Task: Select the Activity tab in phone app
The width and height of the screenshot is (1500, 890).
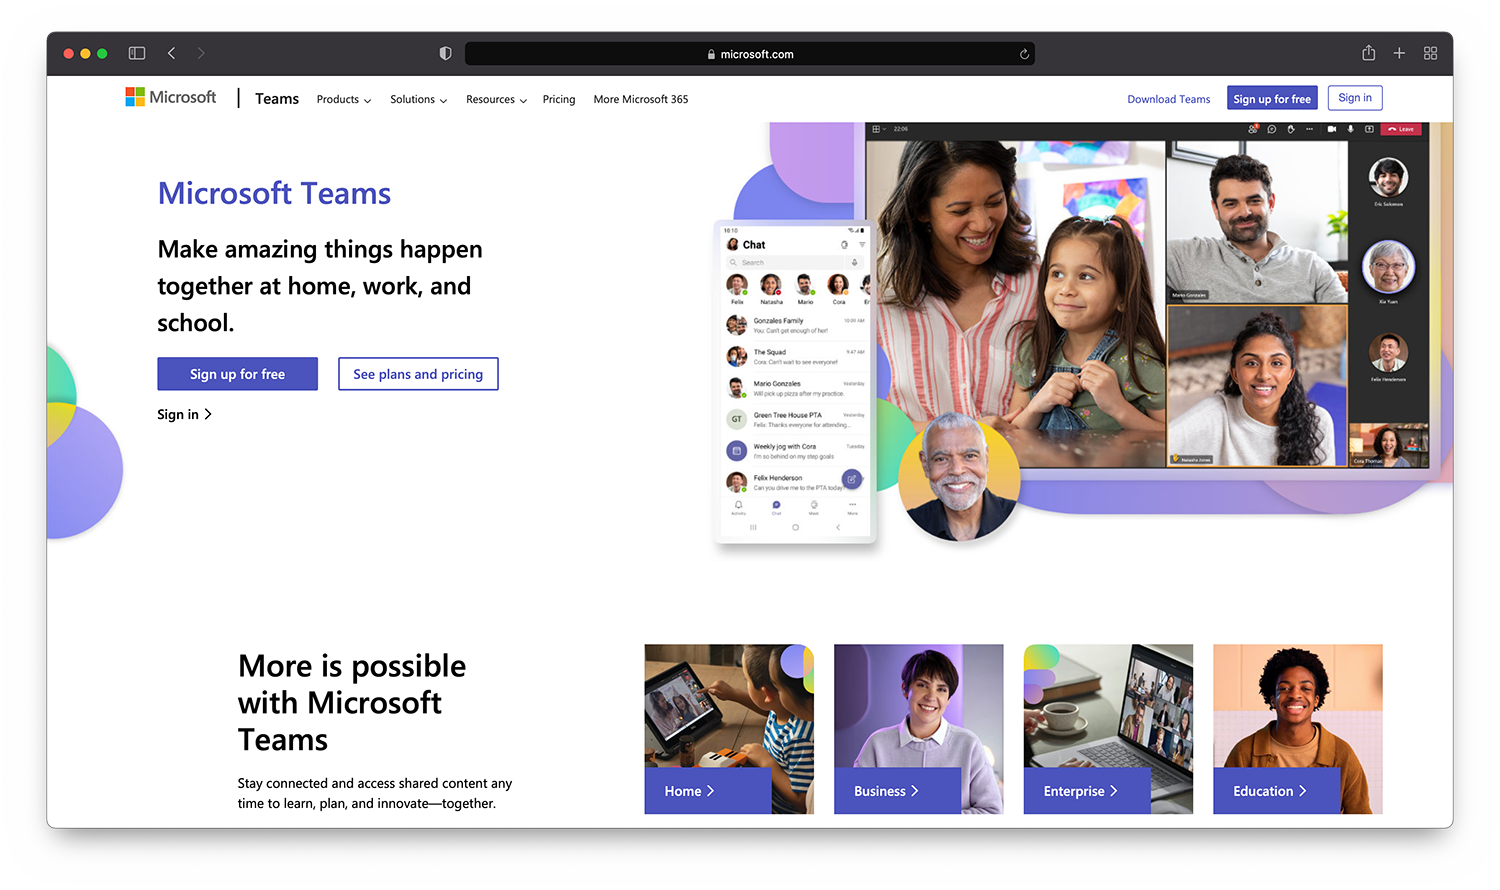Action: [738, 507]
